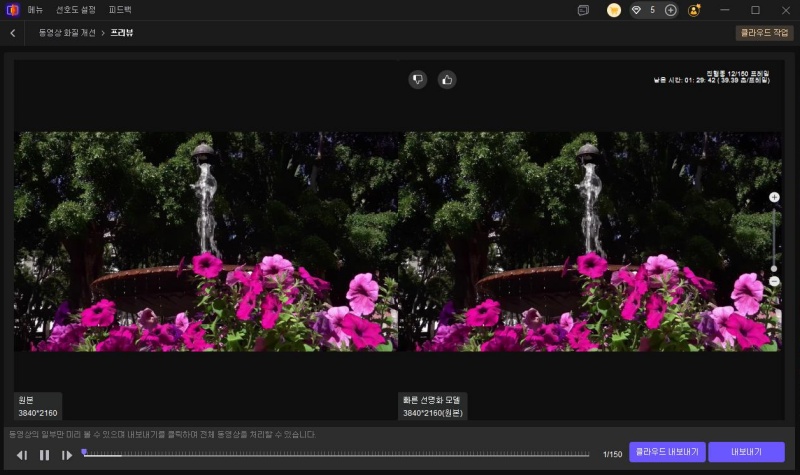Click the thumbs up feedback icon
800x475 pixels.
(x=447, y=80)
